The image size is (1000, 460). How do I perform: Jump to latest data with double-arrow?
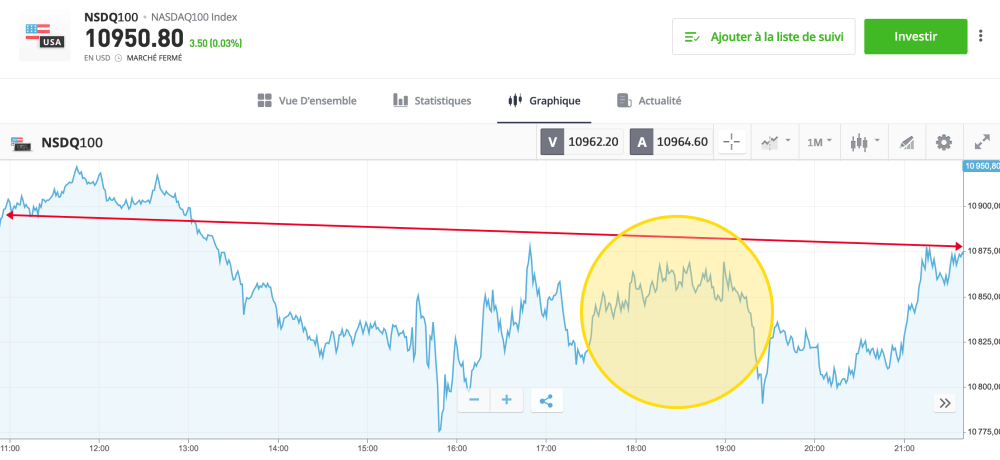click(945, 403)
